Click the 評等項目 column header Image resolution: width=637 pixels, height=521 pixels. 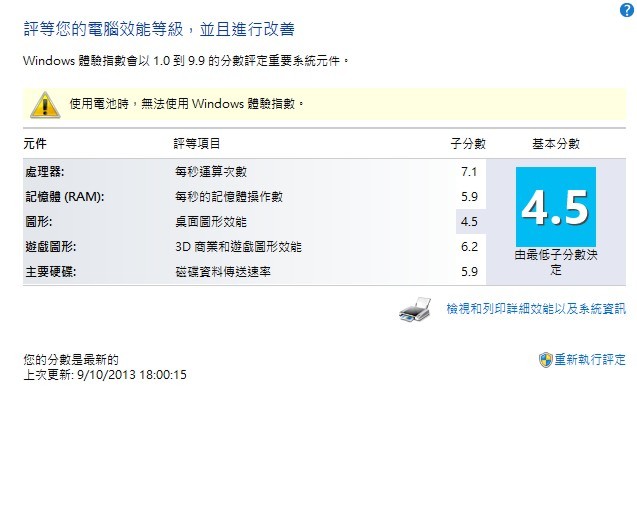(x=197, y=143)
